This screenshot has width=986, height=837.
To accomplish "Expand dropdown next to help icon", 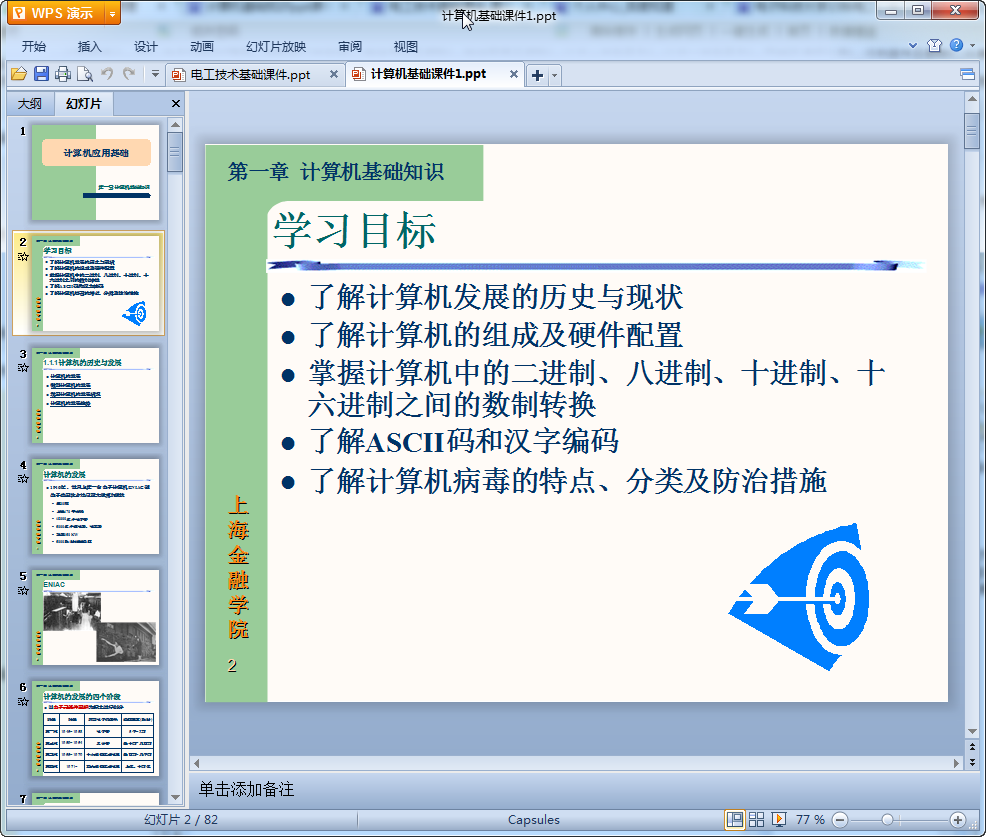I will (x=973, y=45).
